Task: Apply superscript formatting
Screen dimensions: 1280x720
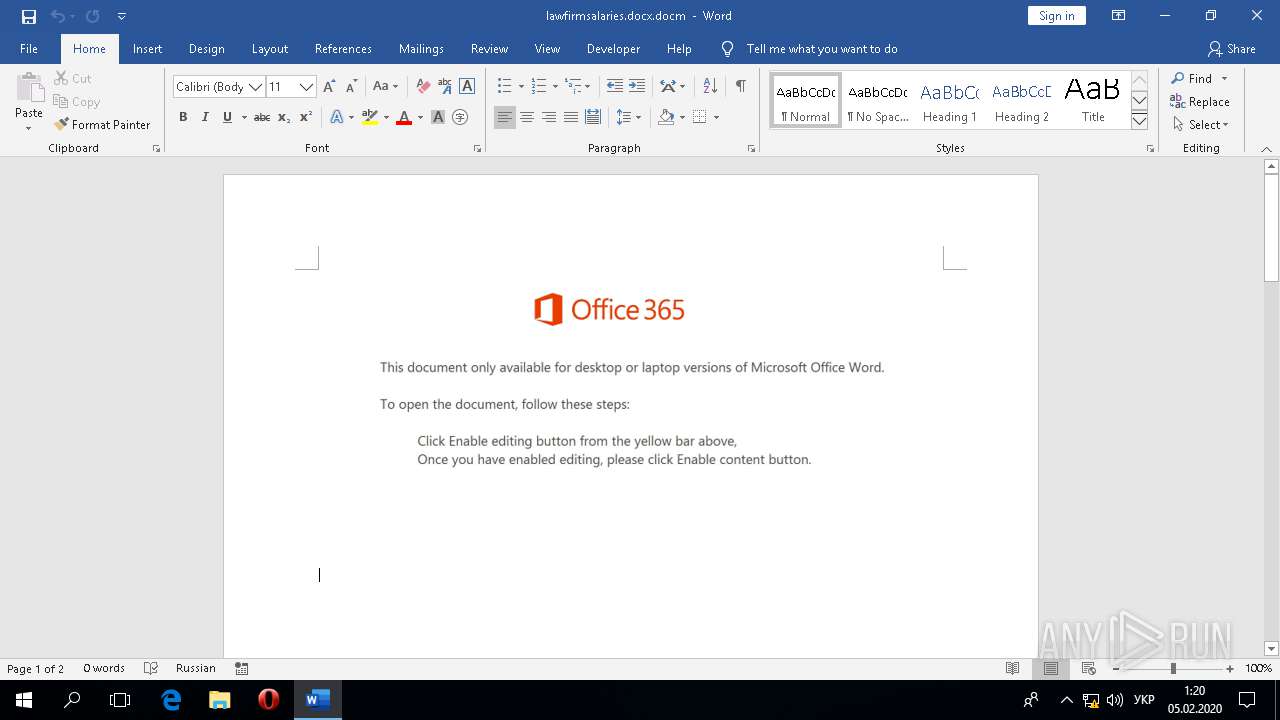Action: coord(306,117)
